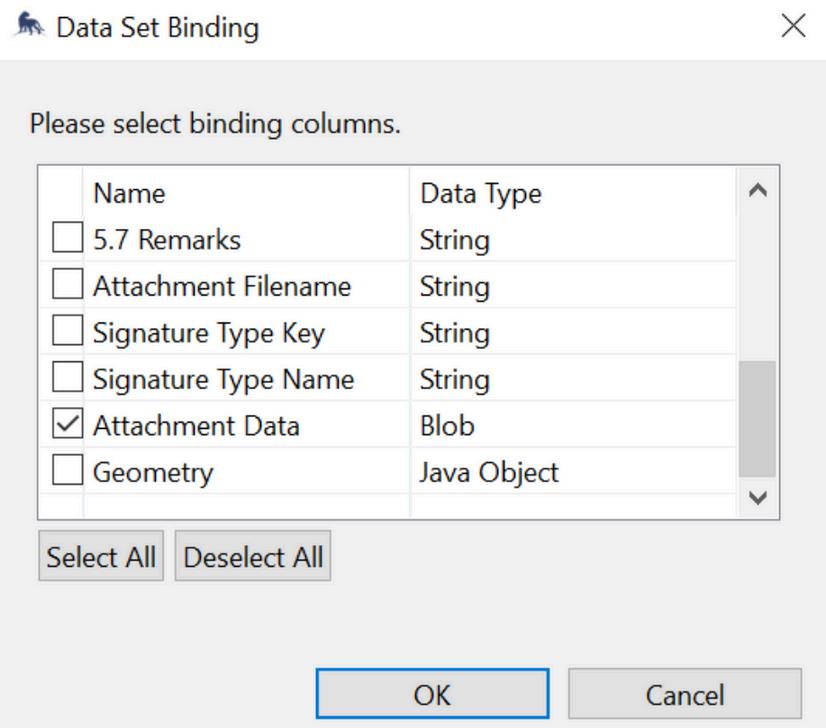Image resolution: width=826 pixels, height=728 pixels.
Task: Click the Select All button
Action: 101,558
